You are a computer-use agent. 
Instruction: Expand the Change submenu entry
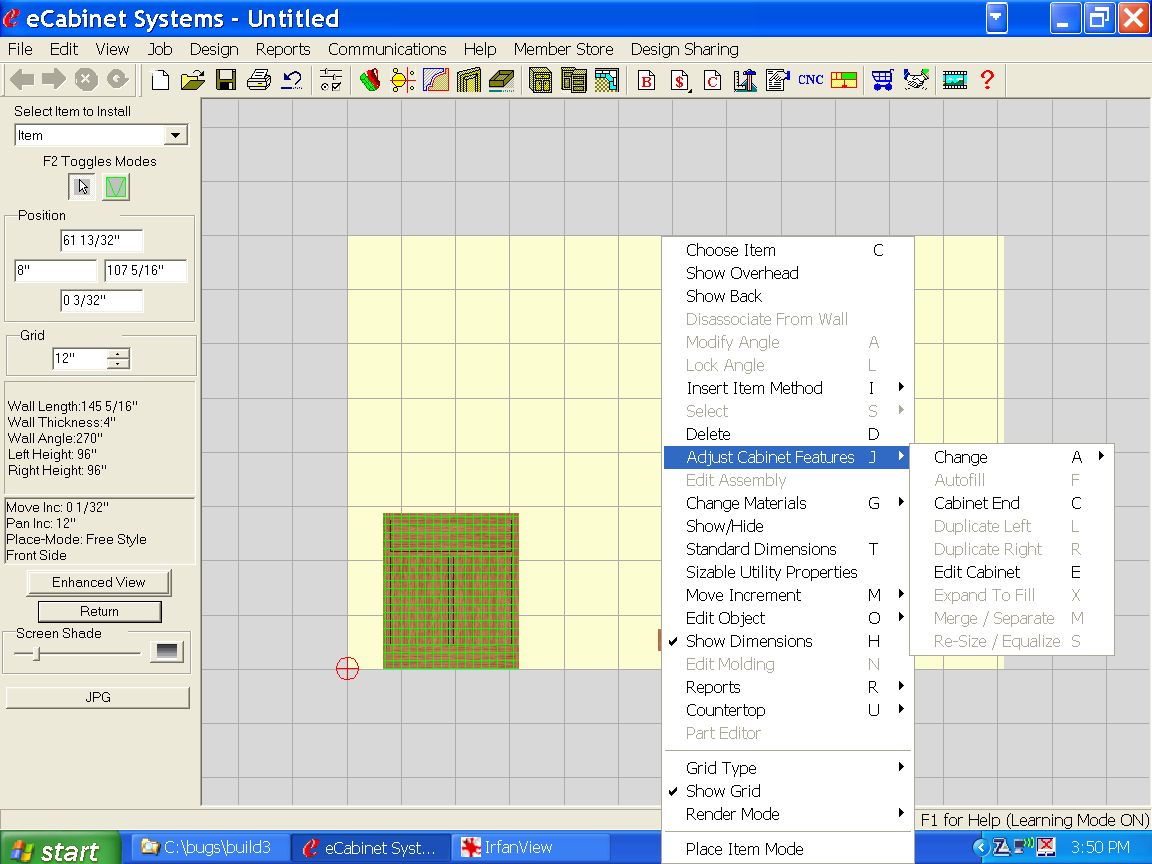click(1012, 457)
